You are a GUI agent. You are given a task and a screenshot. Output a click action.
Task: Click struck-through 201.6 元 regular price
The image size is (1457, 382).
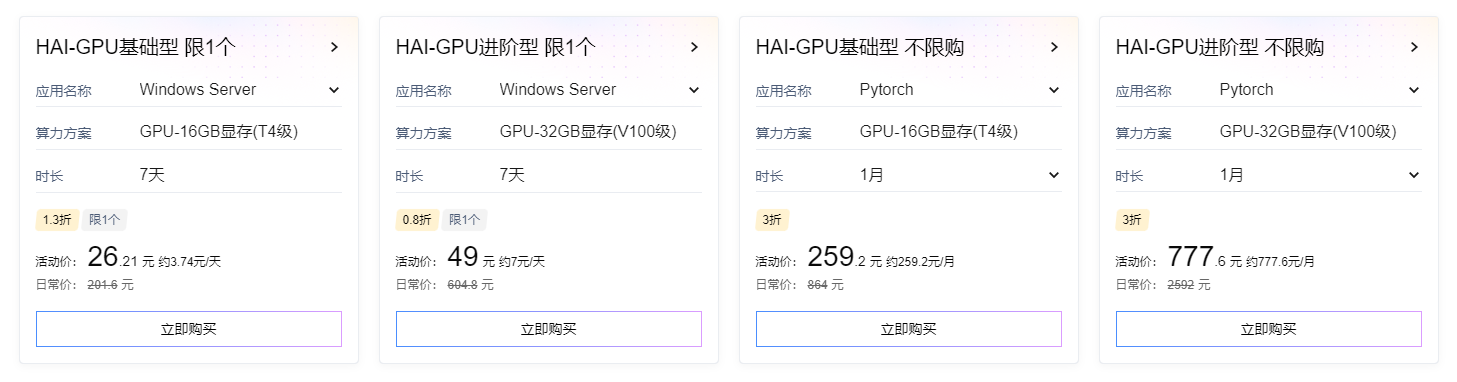[x=110, y=285]
